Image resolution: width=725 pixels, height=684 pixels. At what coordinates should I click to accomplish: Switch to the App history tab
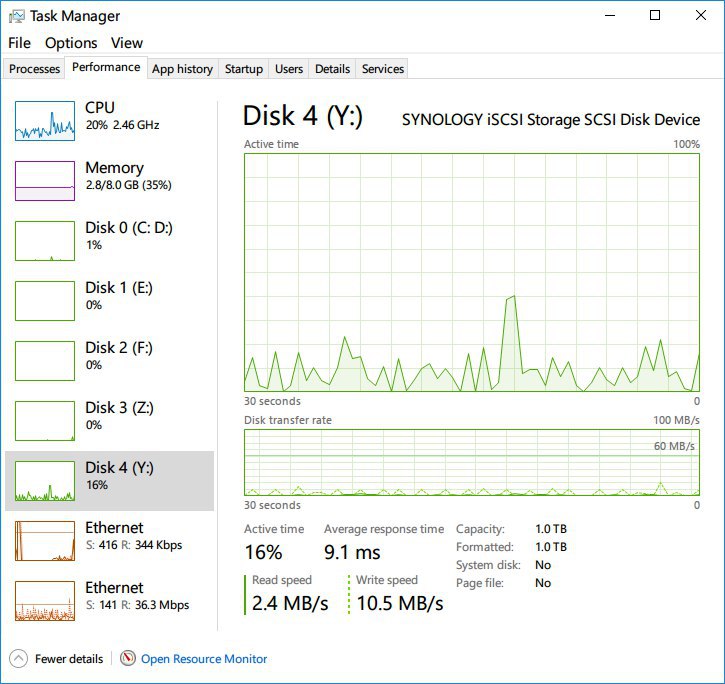(x=182, y=69)
